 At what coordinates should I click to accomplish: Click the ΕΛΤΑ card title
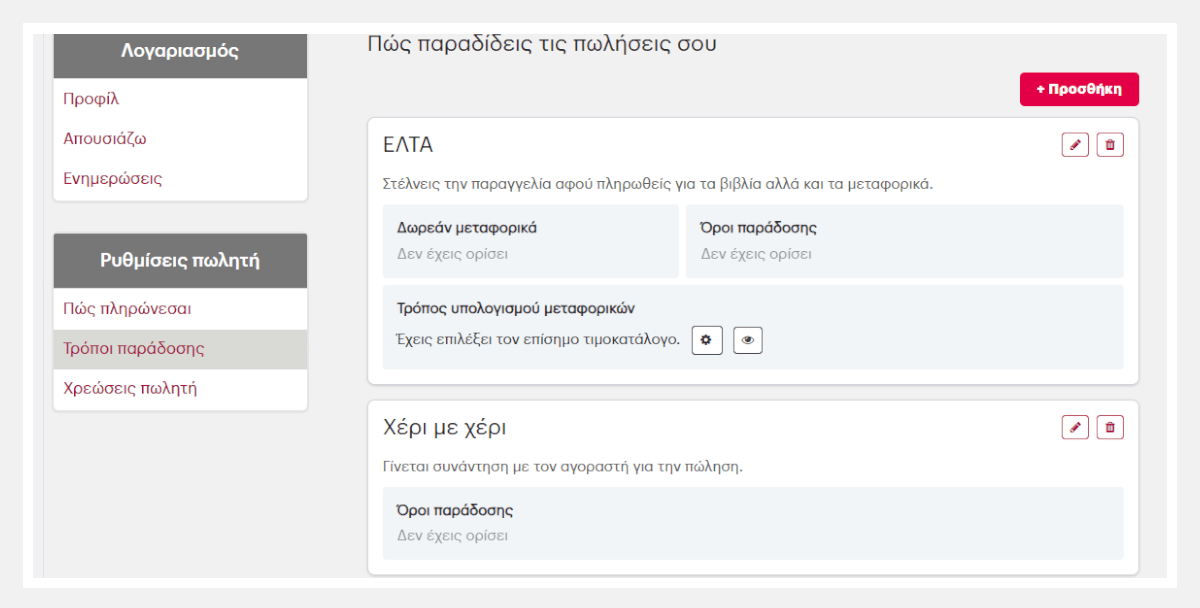[408, 145]
